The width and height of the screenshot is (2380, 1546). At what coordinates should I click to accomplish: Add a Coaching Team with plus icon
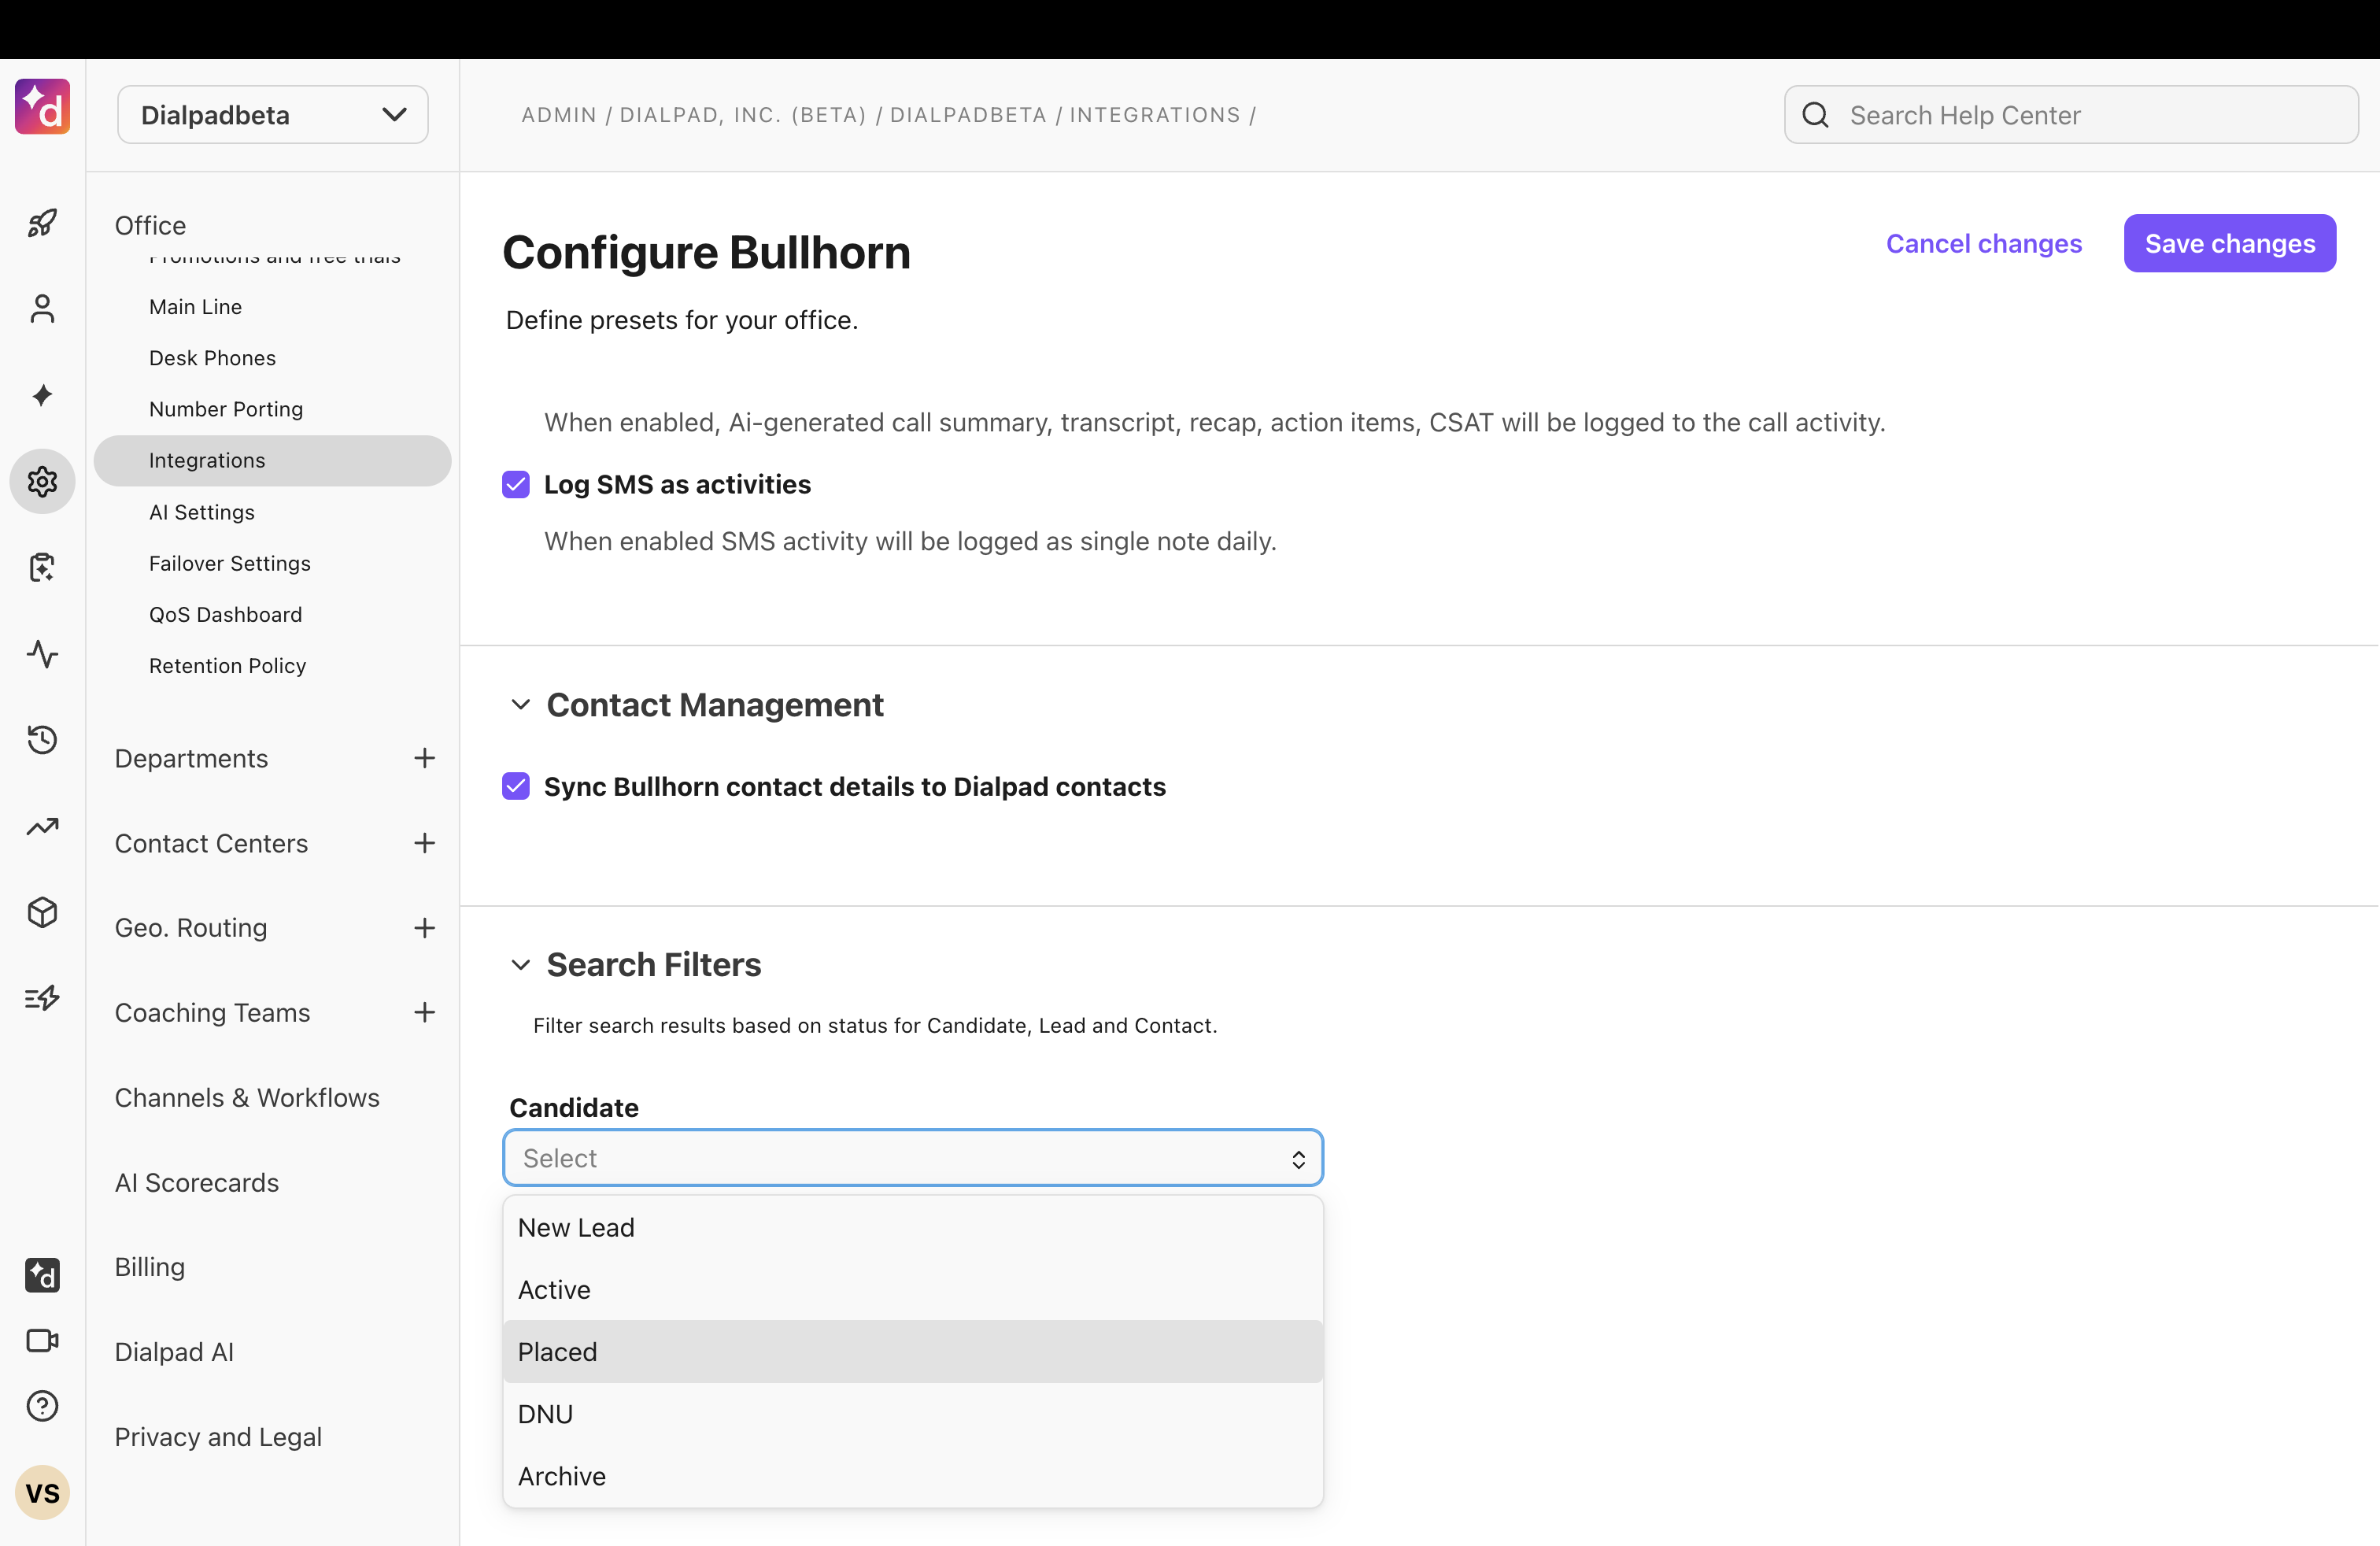coord(424,1012)
